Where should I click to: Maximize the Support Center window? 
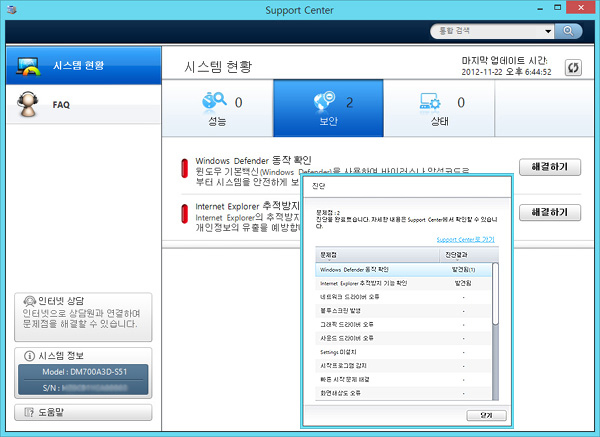tap(558, 8)
